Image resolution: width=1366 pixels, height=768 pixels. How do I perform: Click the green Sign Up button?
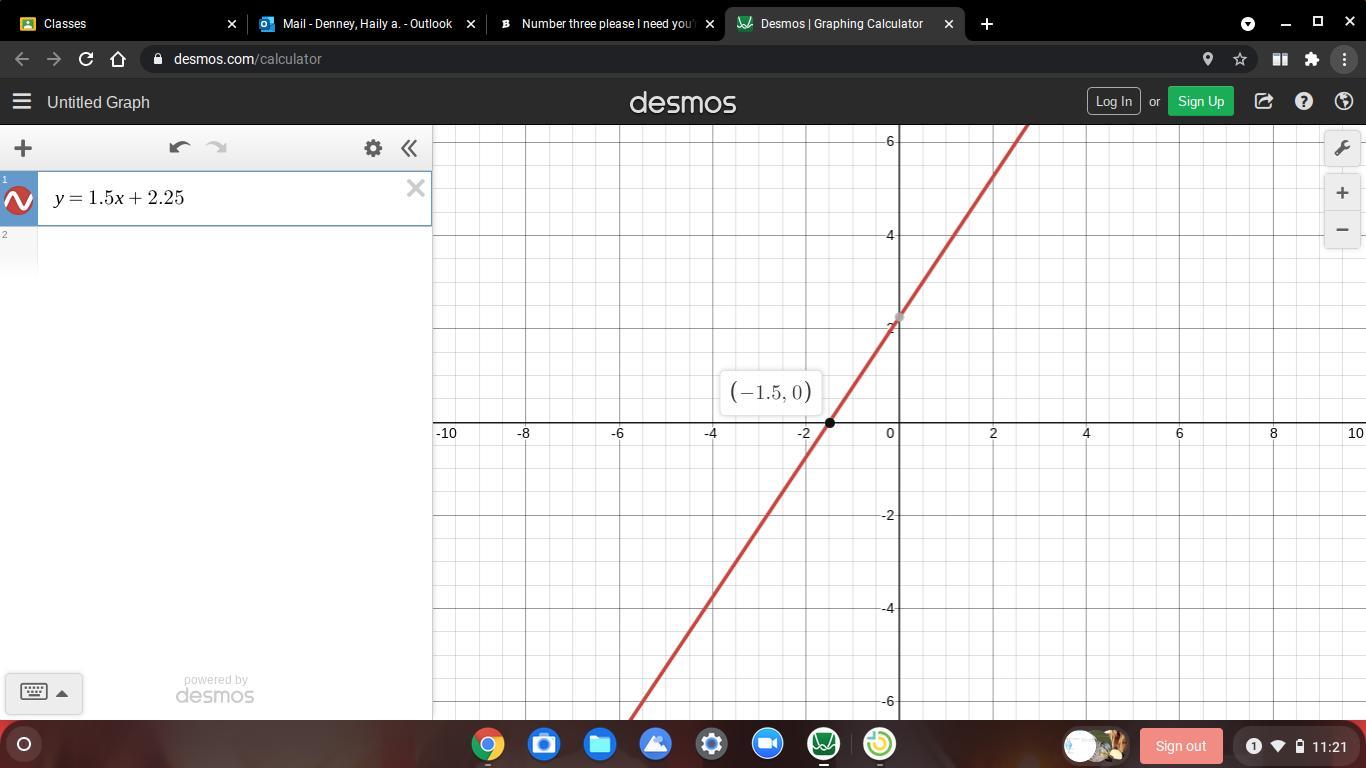click(x=1201, y=101)
